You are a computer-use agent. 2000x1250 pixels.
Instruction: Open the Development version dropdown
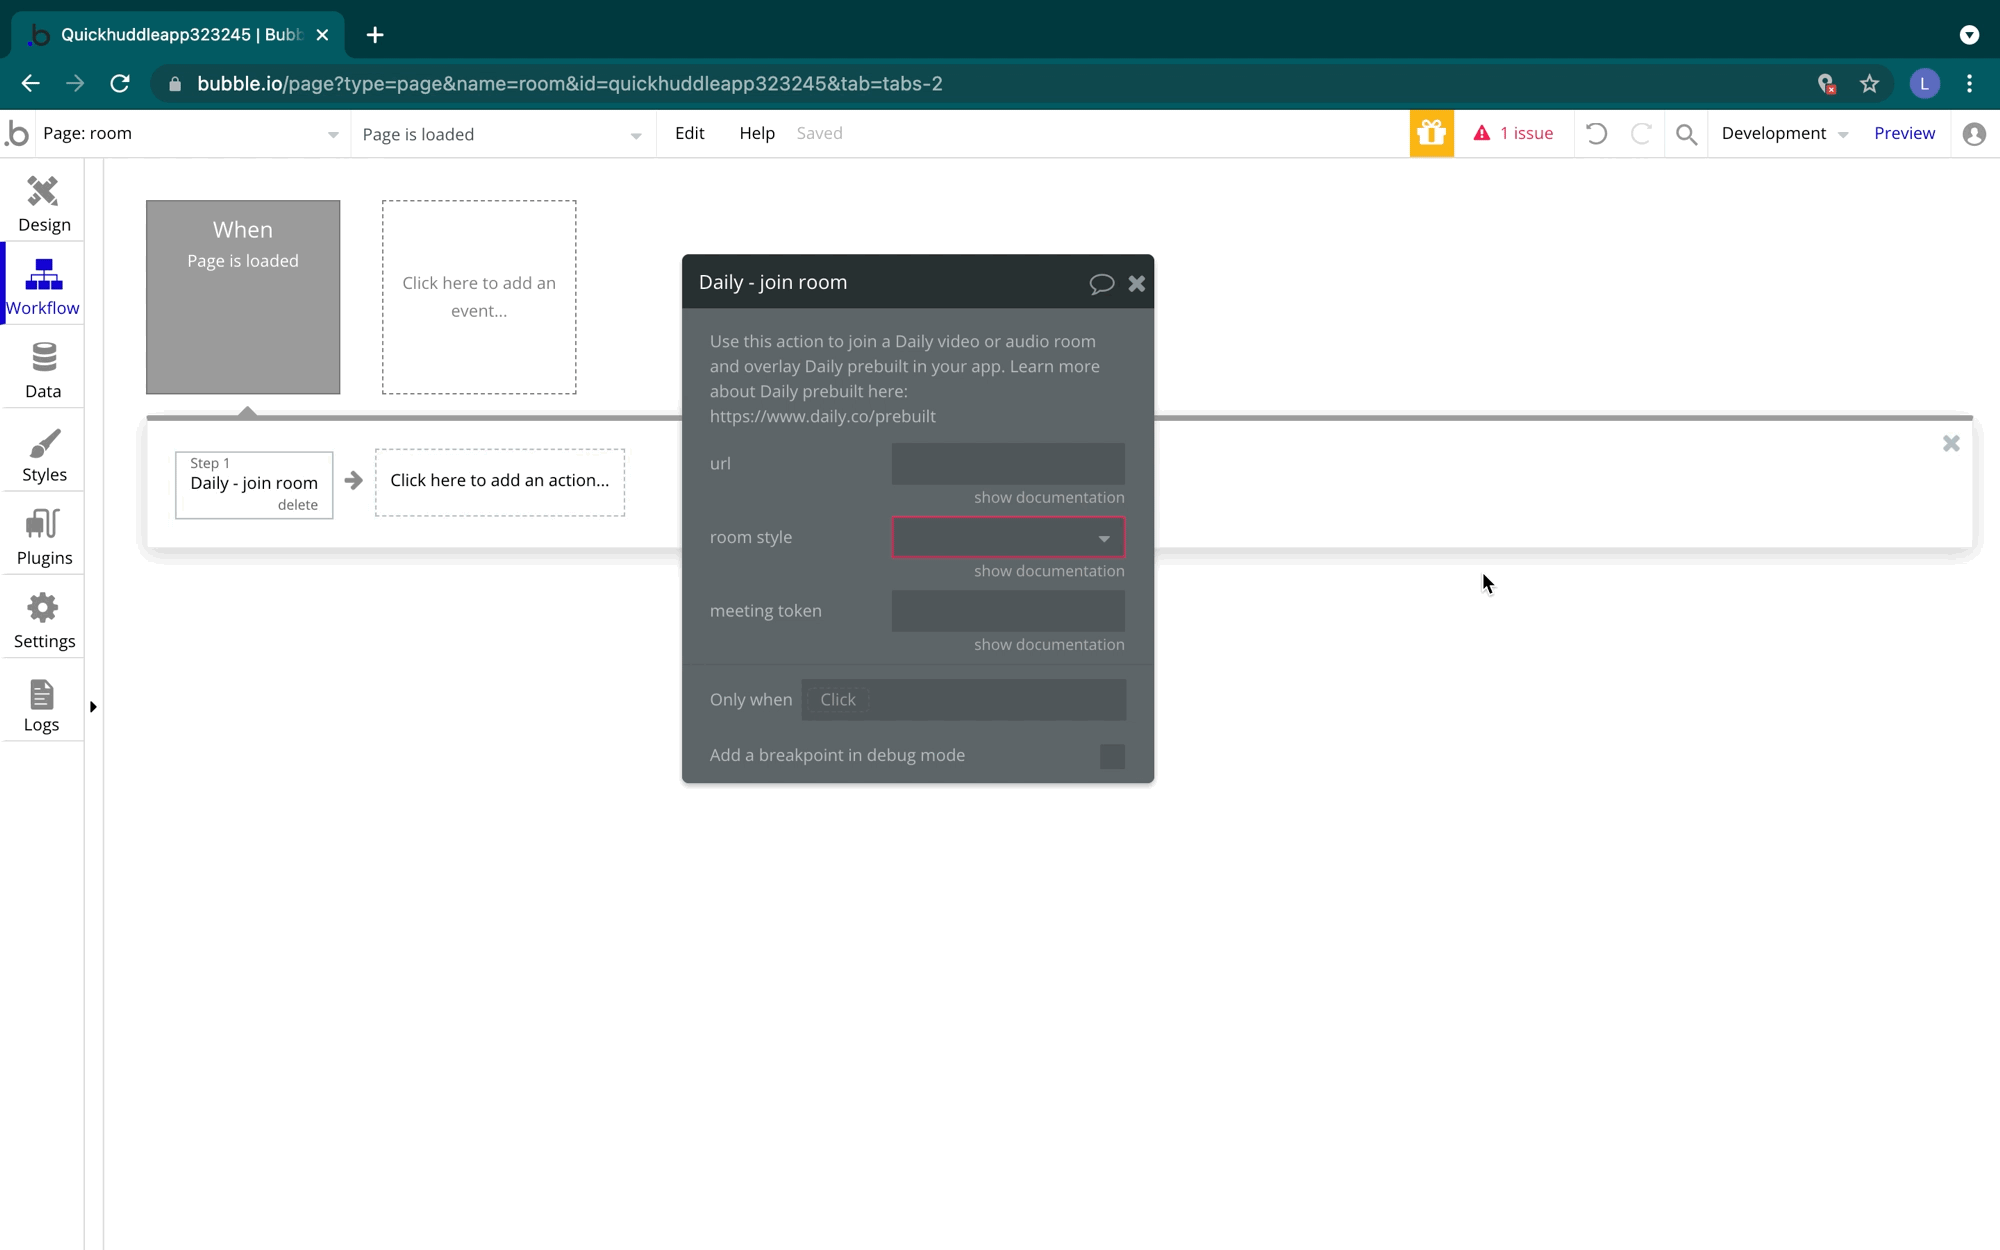click(1784, 134)
